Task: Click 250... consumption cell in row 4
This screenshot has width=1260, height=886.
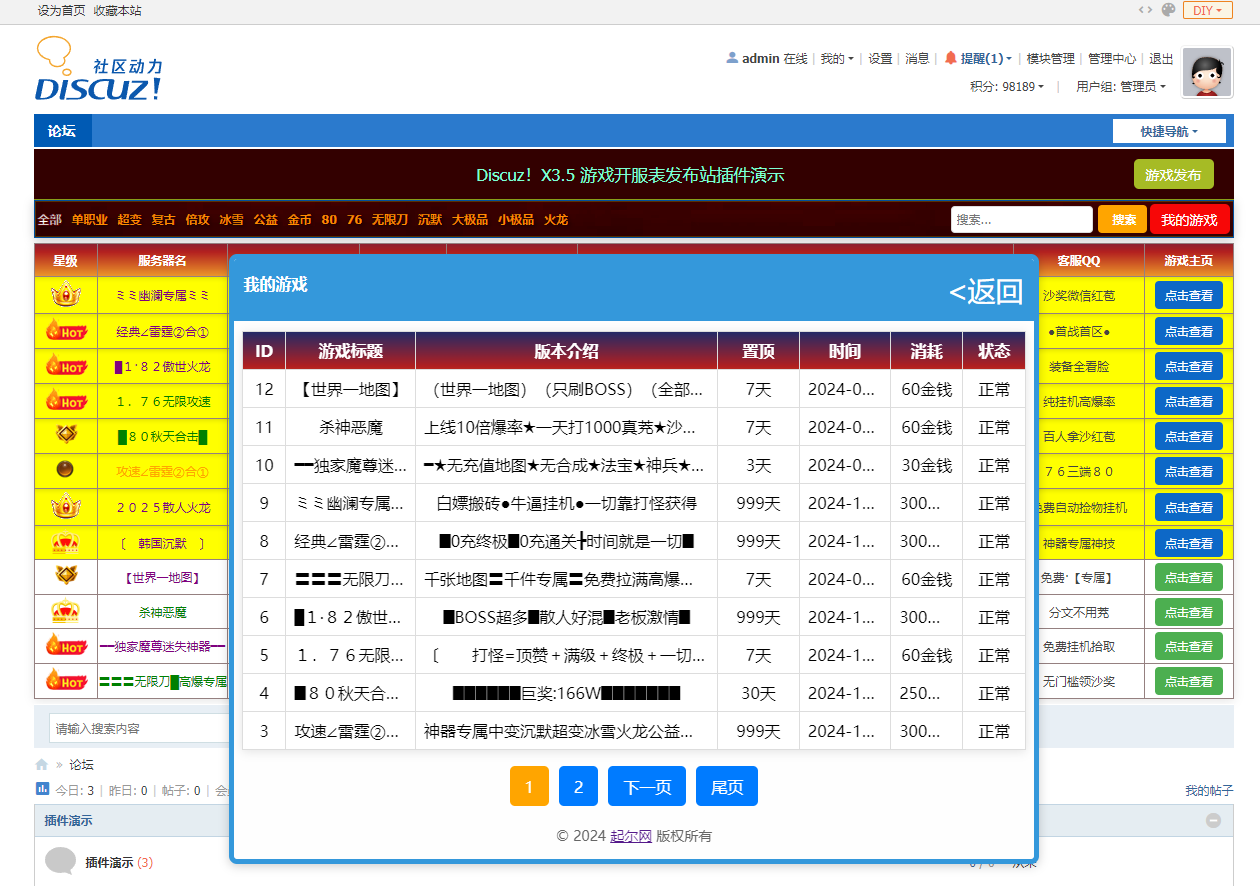Action: [926, 693]
